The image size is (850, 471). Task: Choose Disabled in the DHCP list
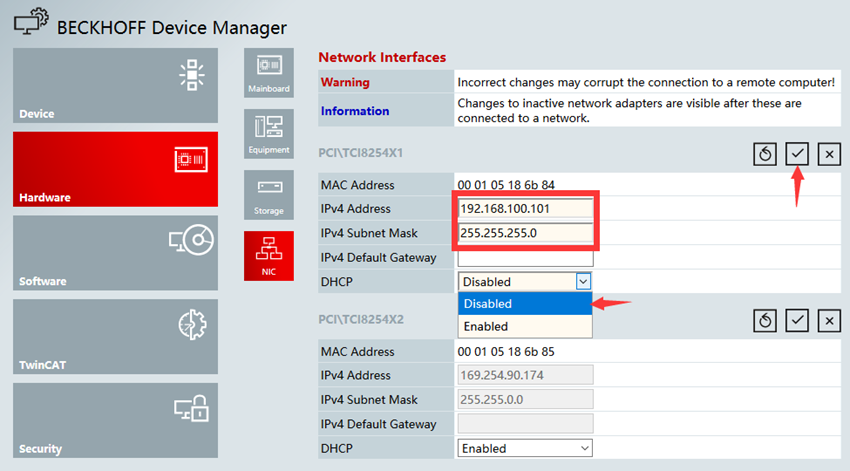(525, 304)
